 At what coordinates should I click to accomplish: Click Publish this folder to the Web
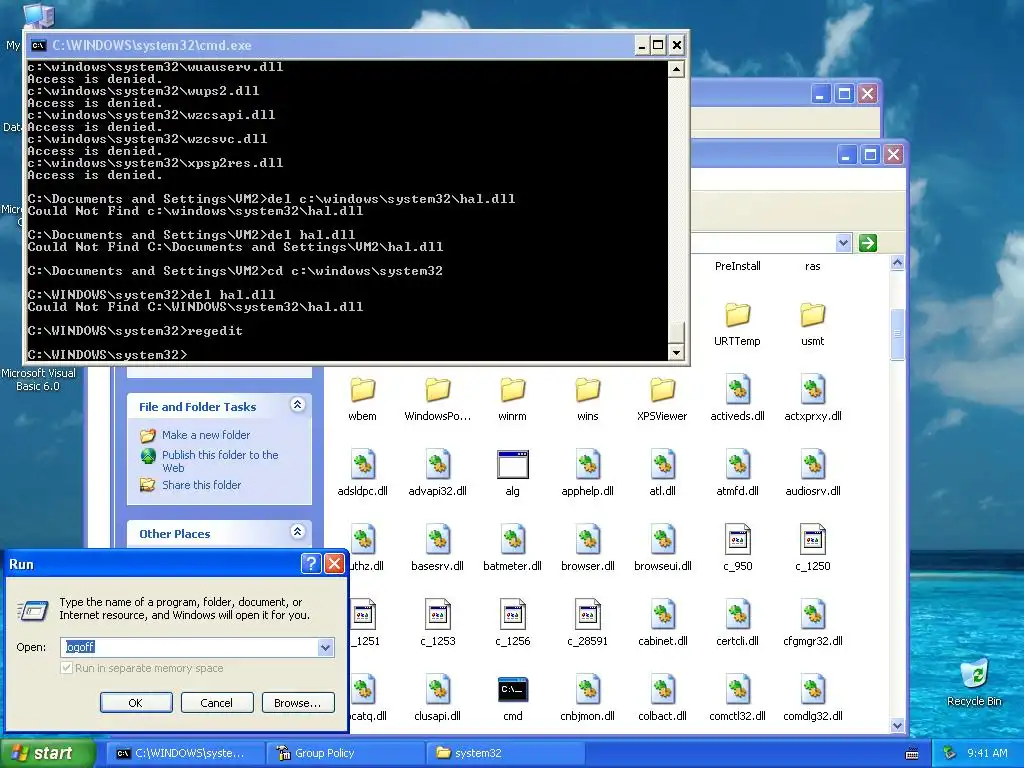[x=220, y=461]
